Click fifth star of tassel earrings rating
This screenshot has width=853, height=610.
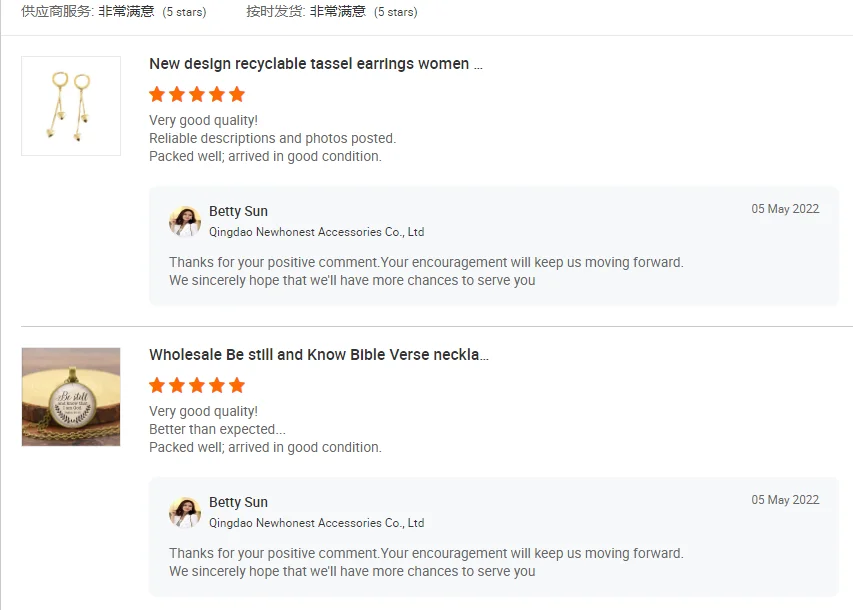237,95
